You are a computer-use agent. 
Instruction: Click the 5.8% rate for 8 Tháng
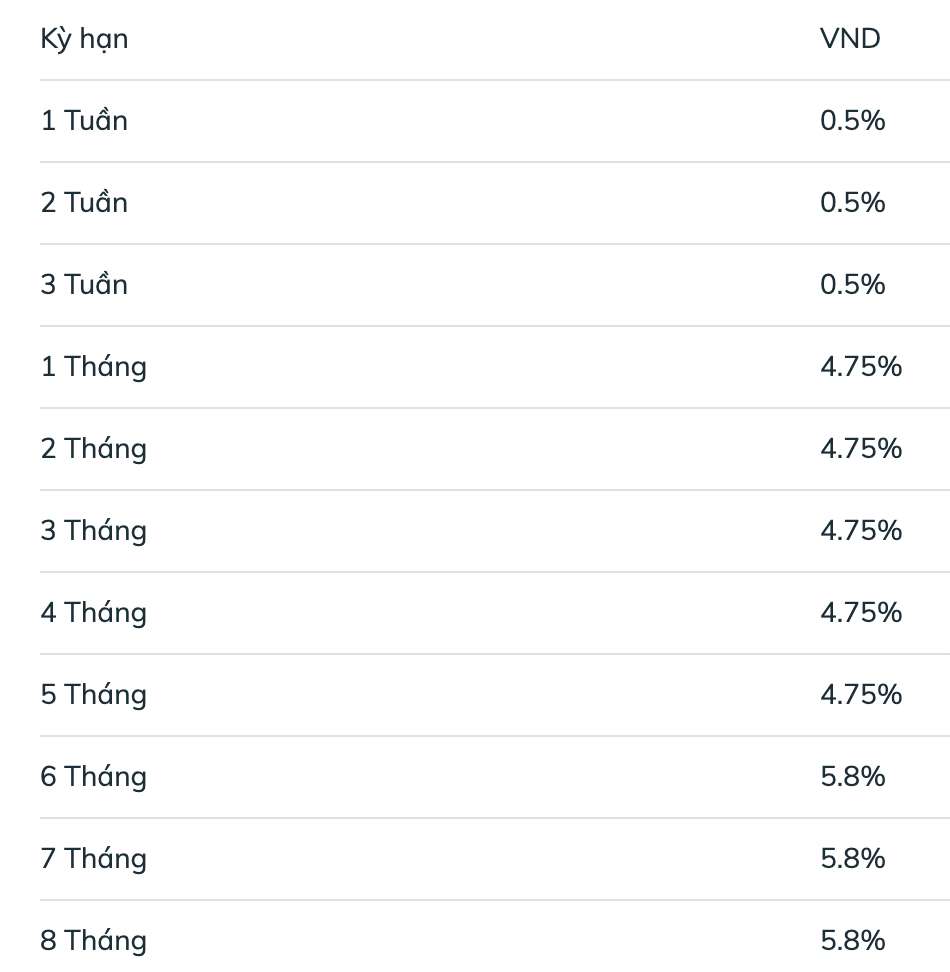pos(852,941)
